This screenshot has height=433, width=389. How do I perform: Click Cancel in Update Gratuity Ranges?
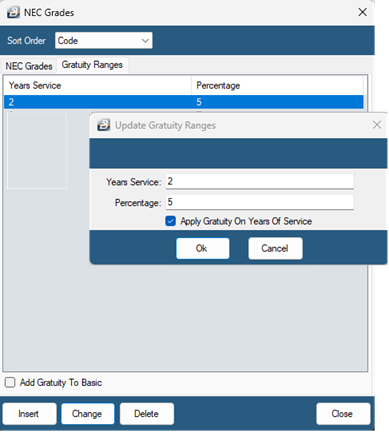275,248
